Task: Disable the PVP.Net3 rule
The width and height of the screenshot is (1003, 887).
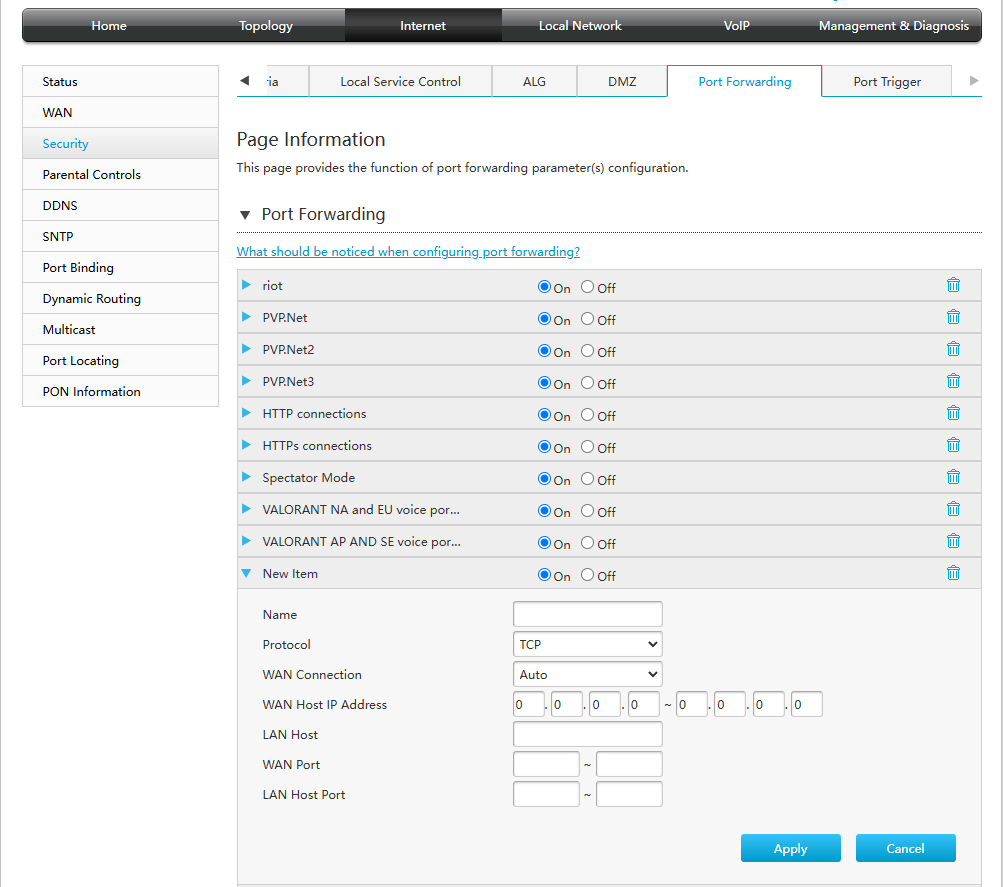Action: click(590, 383)
